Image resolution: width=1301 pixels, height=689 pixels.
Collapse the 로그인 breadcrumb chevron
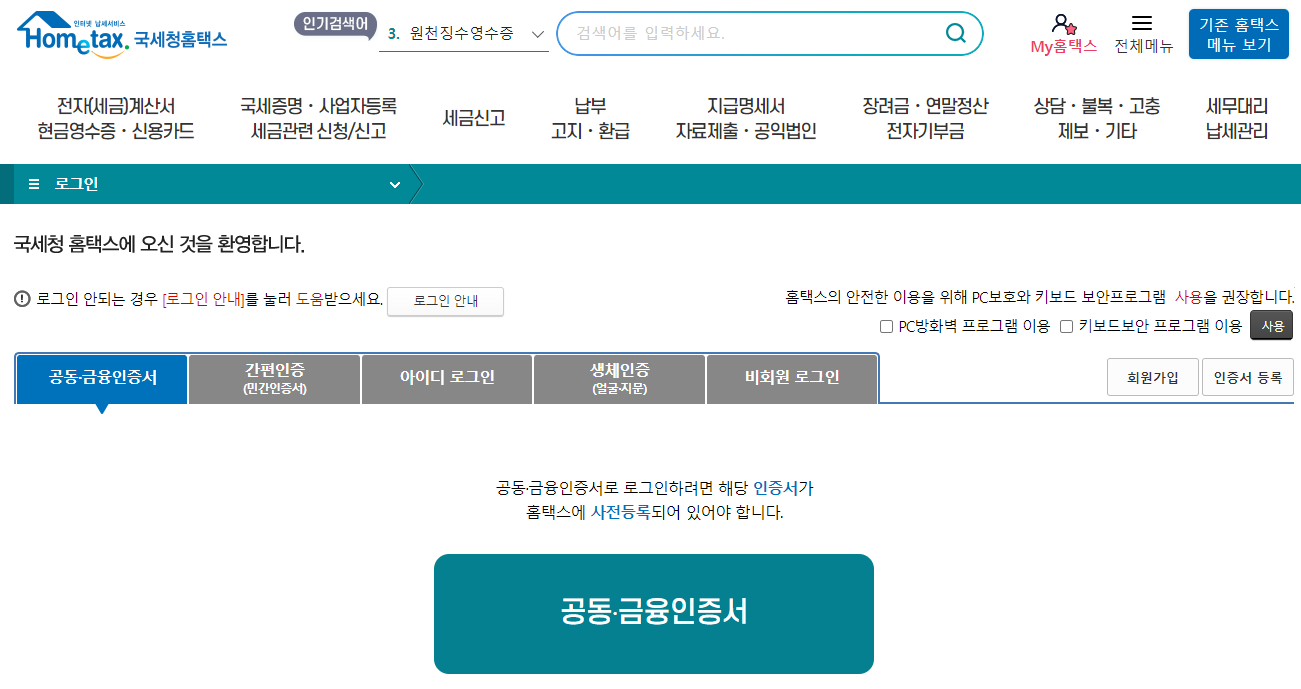pyautogui.click(x=394, y=184)
